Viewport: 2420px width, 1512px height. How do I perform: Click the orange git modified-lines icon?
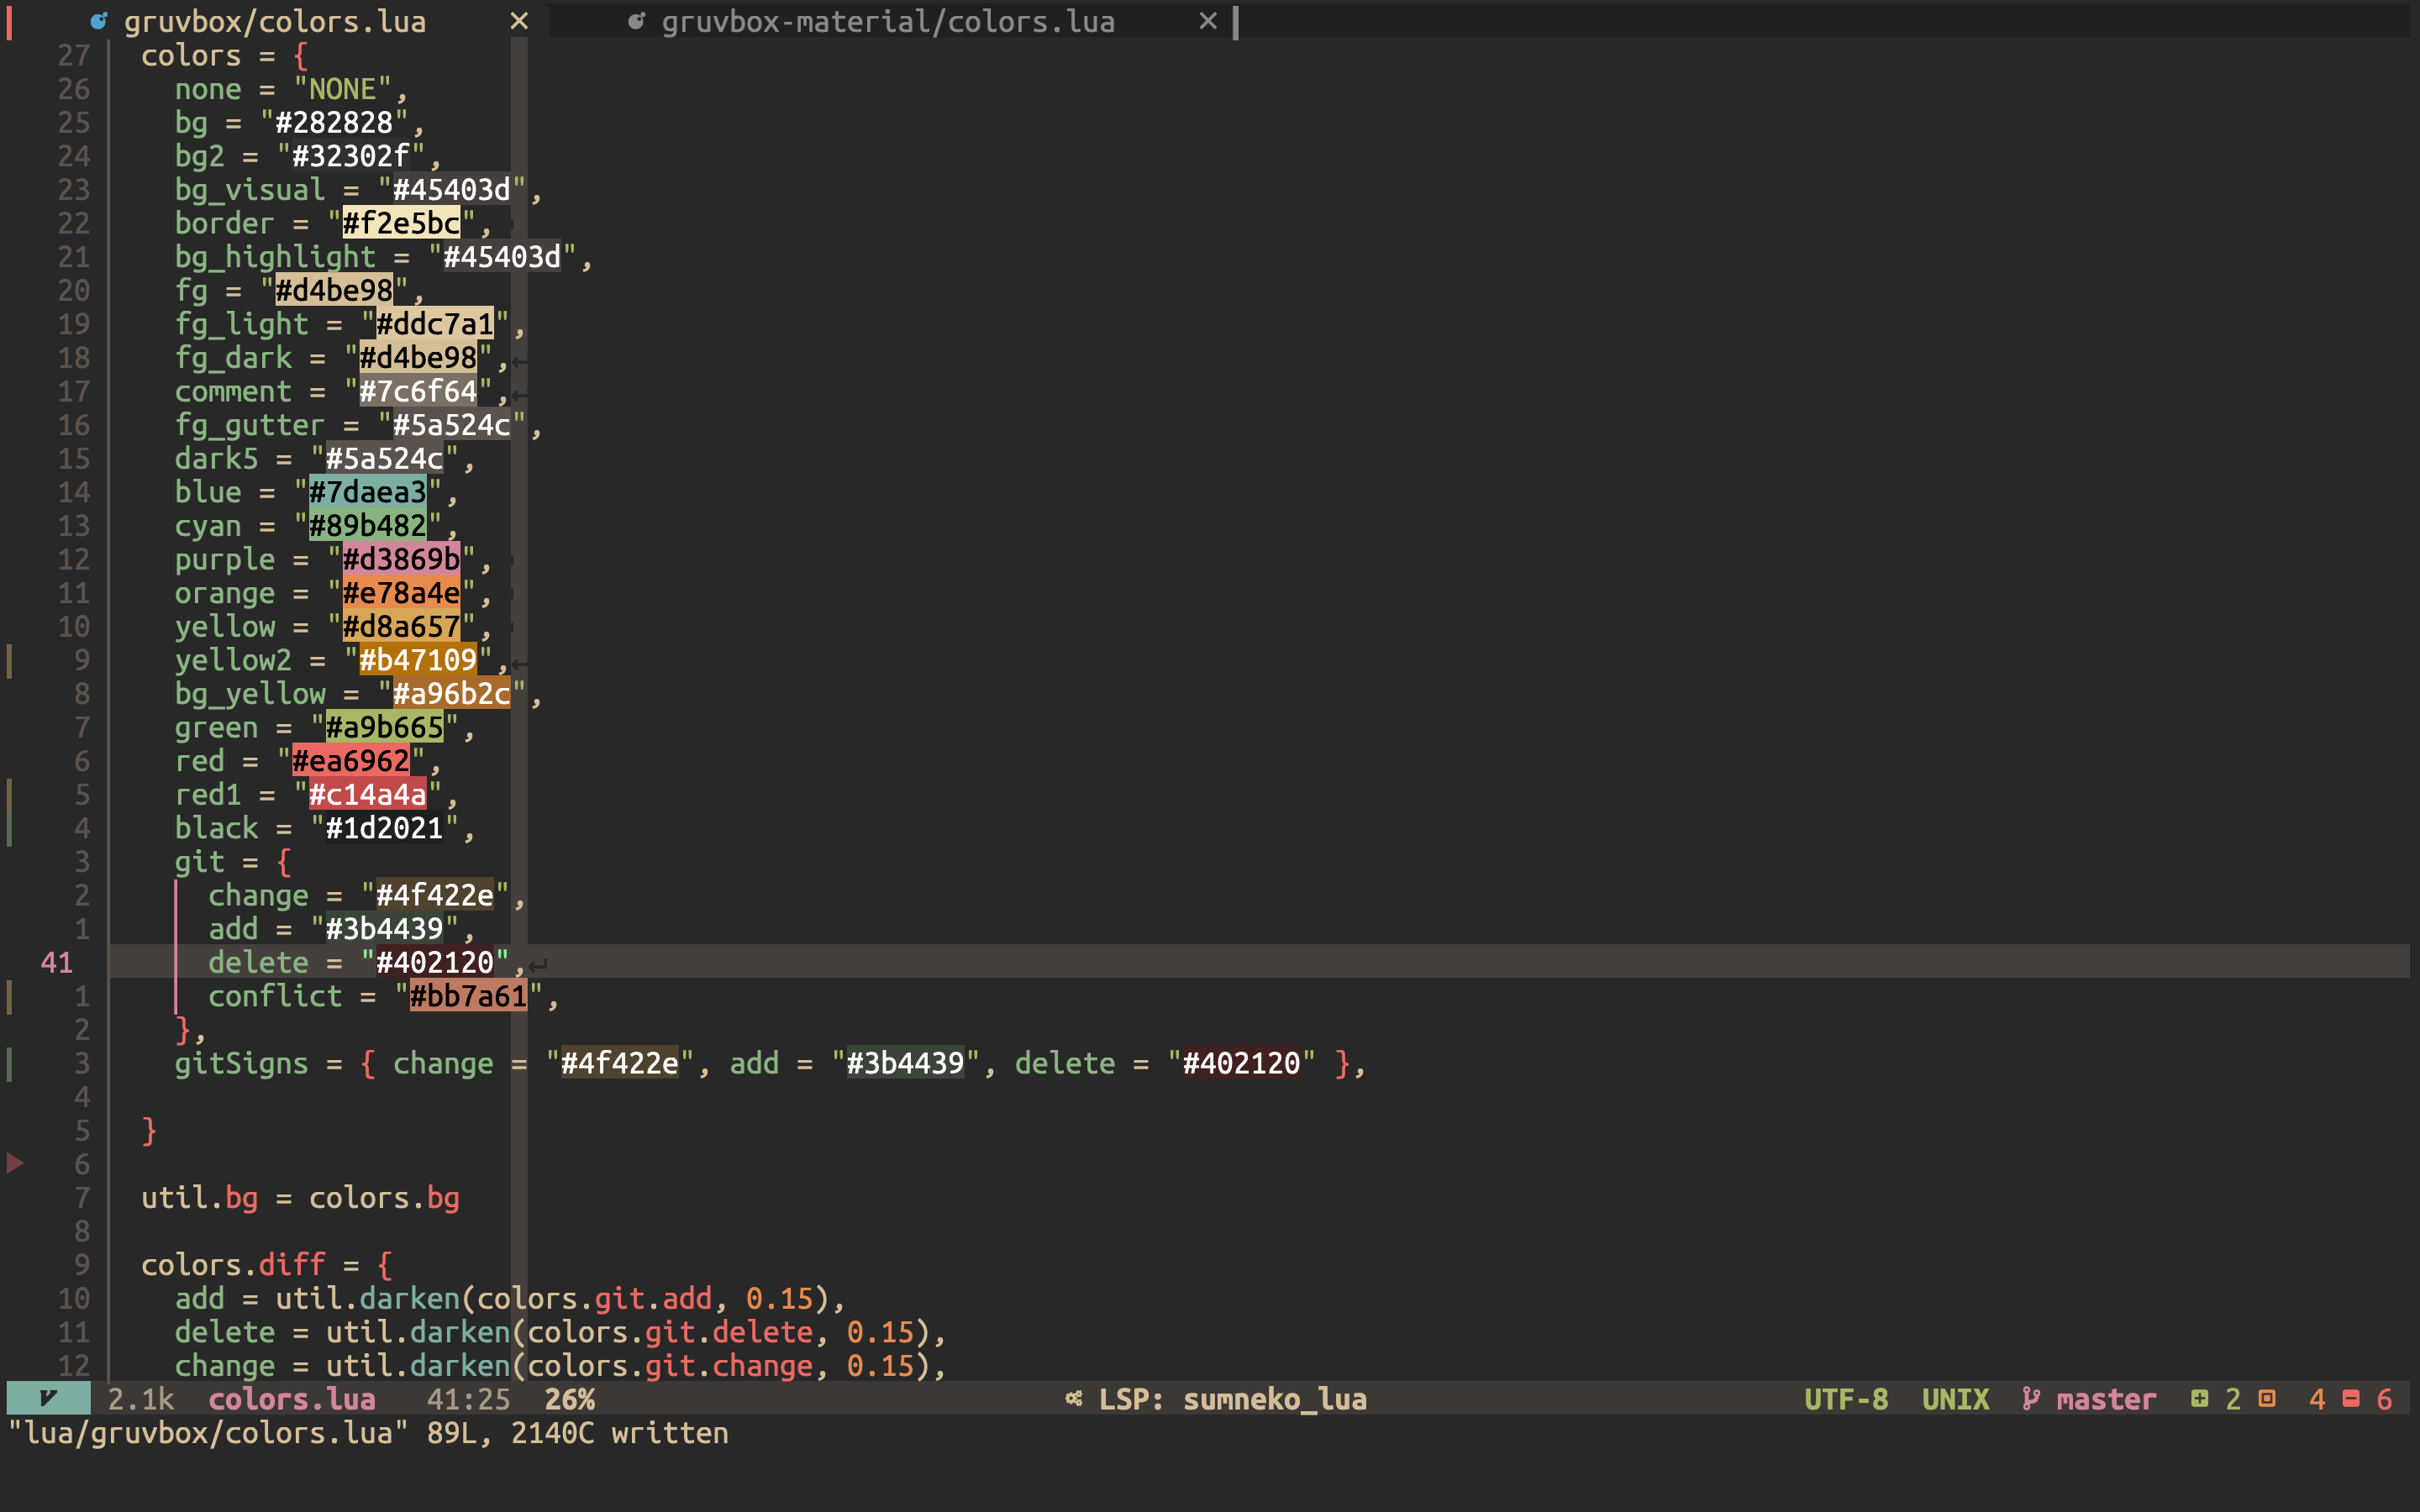(2267, 1398)
